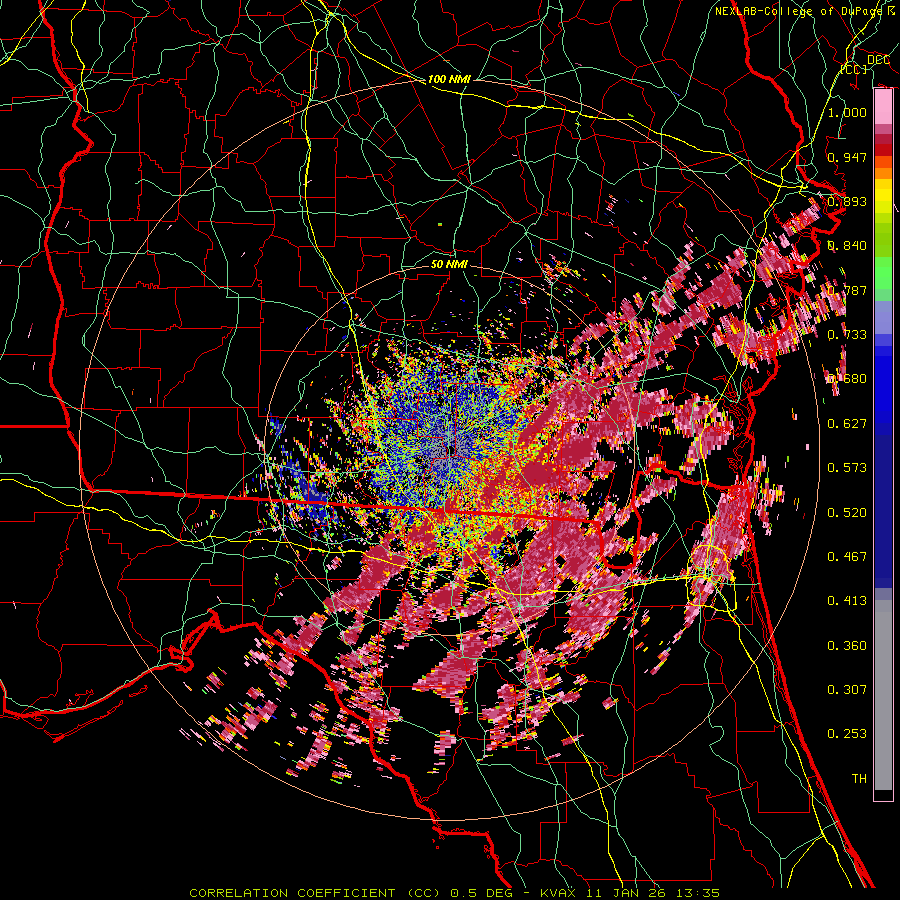The width and height of the screenshot is (900, 900).
Task: Select the large gray band in CC legend
Action: coord(883,700)
